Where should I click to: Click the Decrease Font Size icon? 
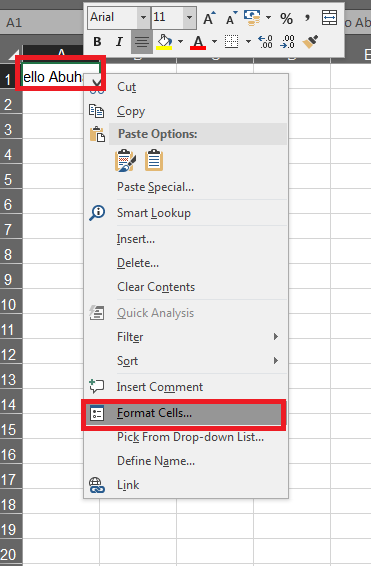[x=231, y=18]
